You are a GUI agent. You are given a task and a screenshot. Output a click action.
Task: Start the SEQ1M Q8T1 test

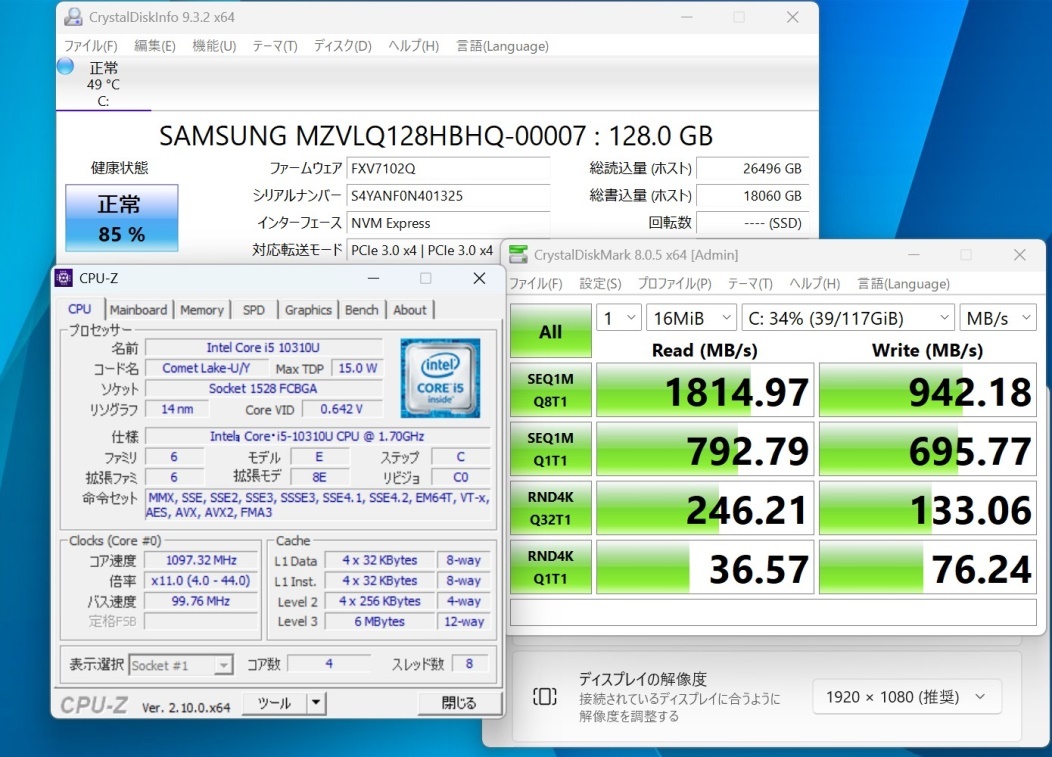pos(551,390)
